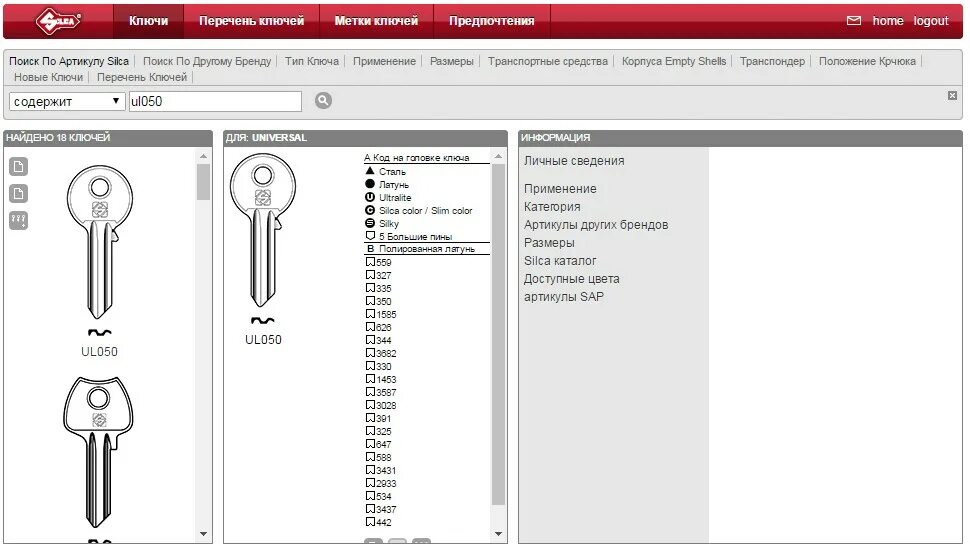The image size is (970, 546).
Task: Click the up arrow of the UNIVERSAL panel scrollbar
Action: tap(499, 156)
